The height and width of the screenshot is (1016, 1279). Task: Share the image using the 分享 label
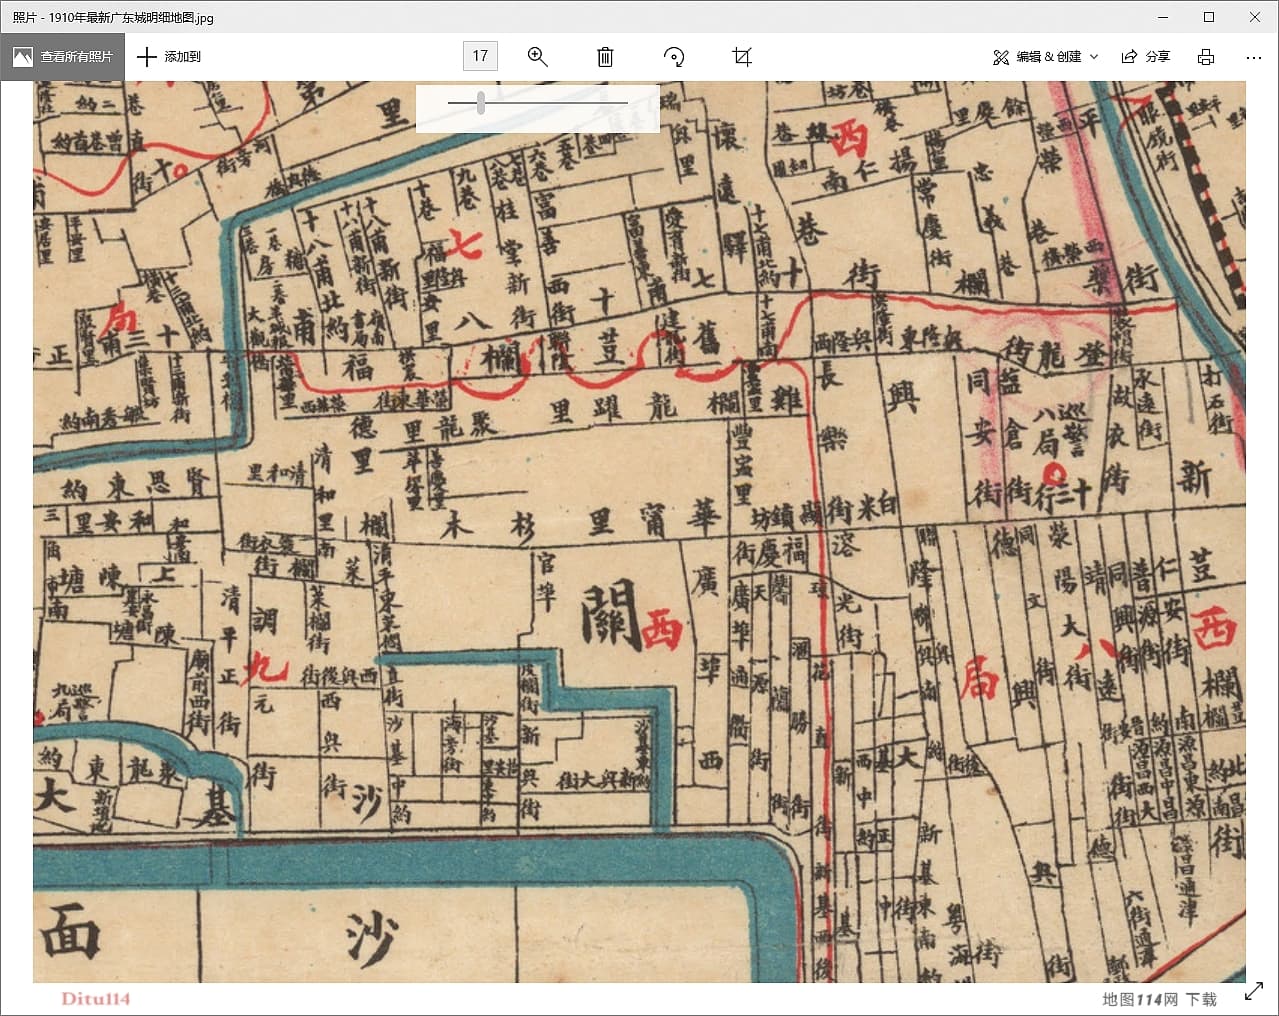point(1158,57)
